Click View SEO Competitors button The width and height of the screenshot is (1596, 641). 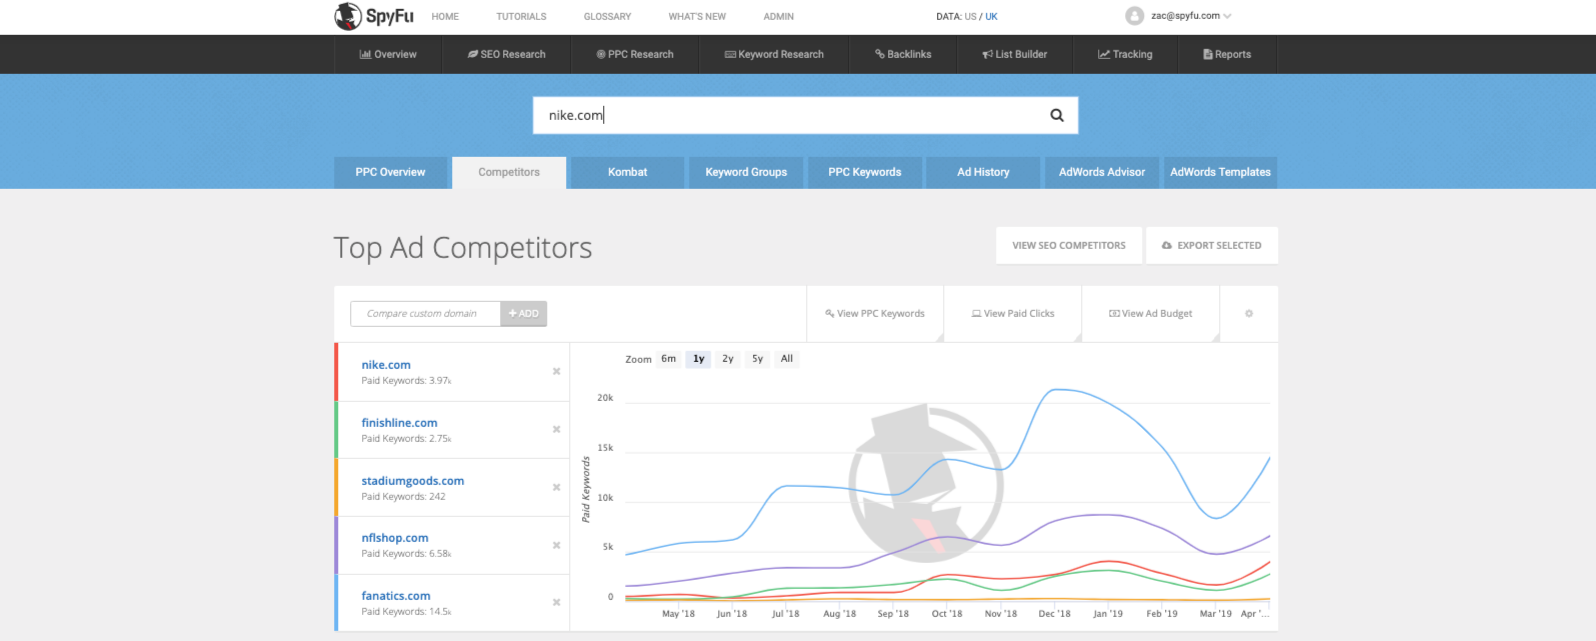(x=1069, y=245)
